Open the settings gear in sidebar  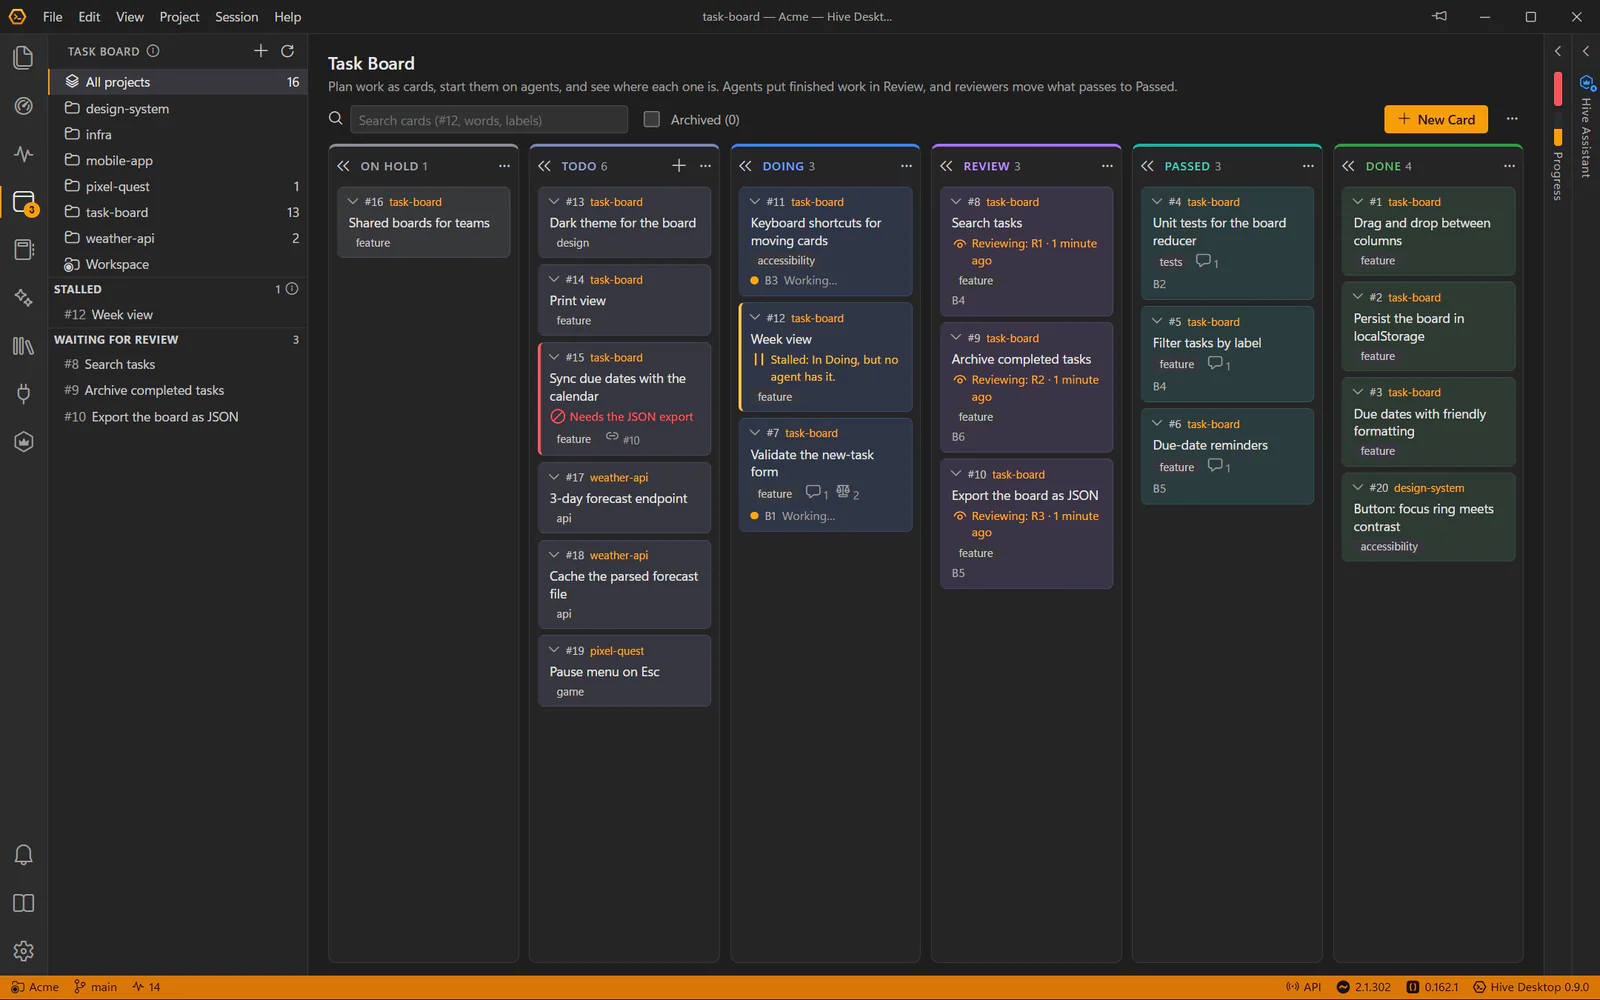(x=23, y=951)
